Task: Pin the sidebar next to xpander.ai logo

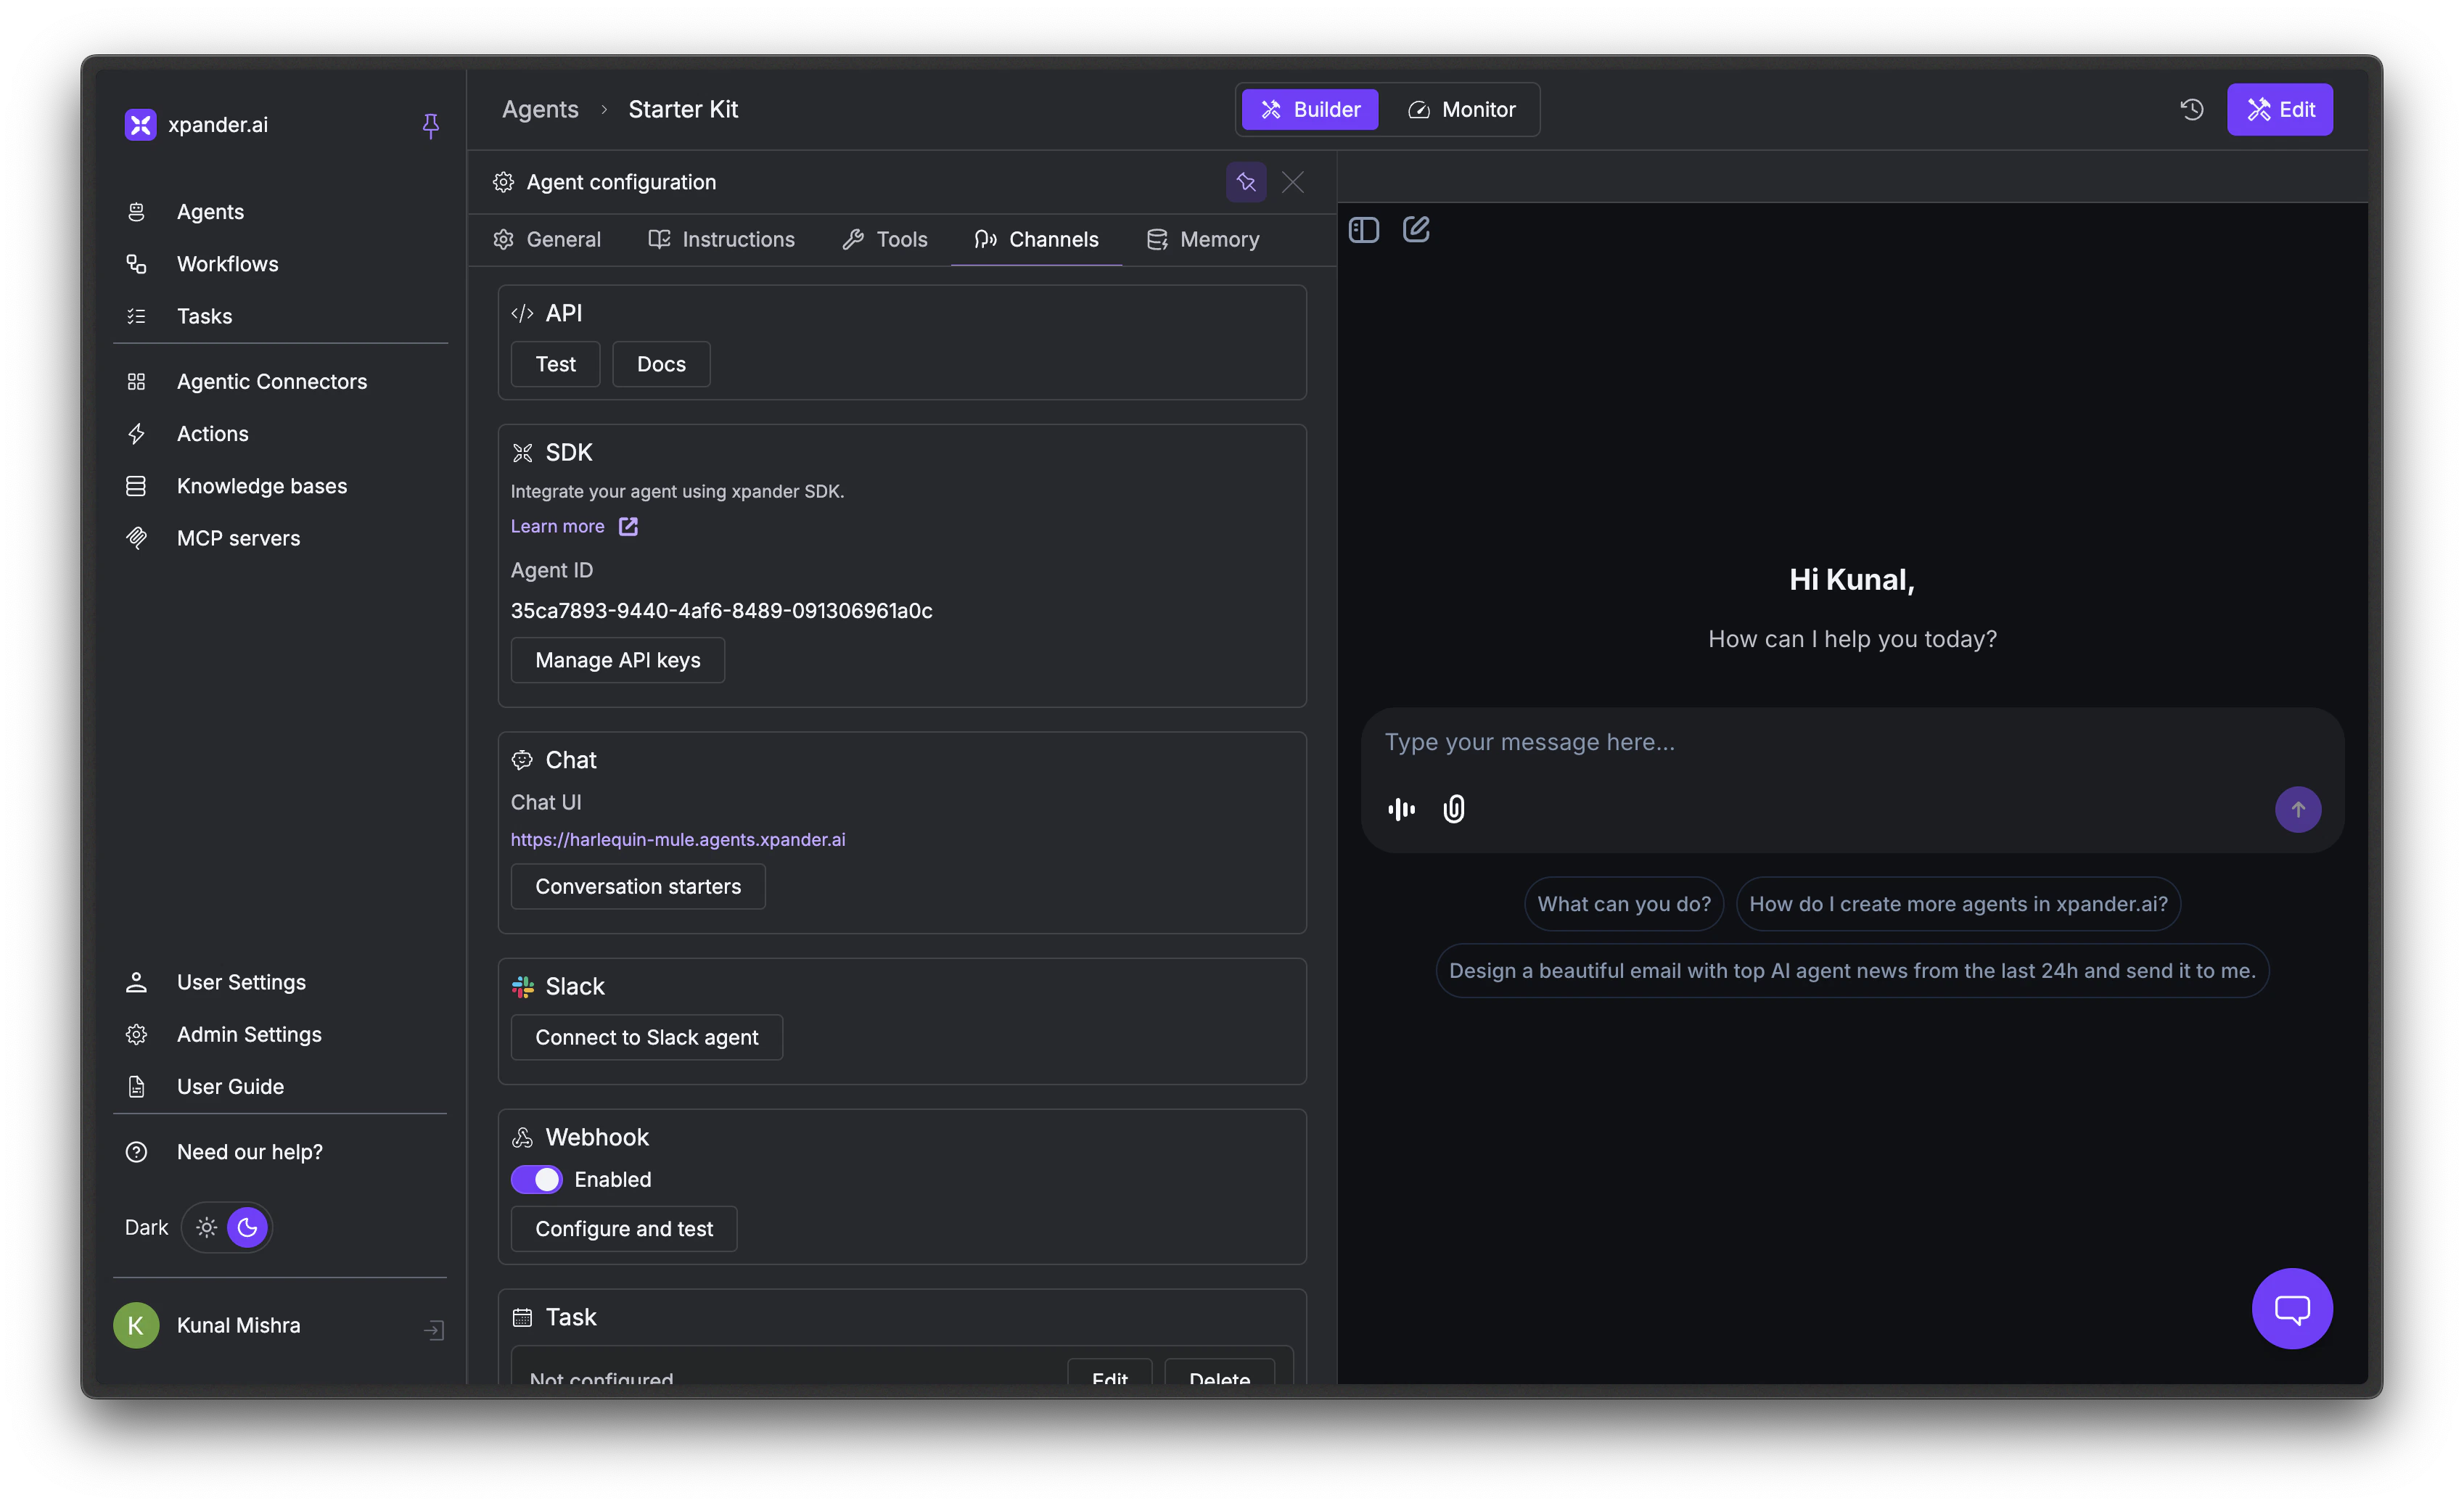Action: 430,126
